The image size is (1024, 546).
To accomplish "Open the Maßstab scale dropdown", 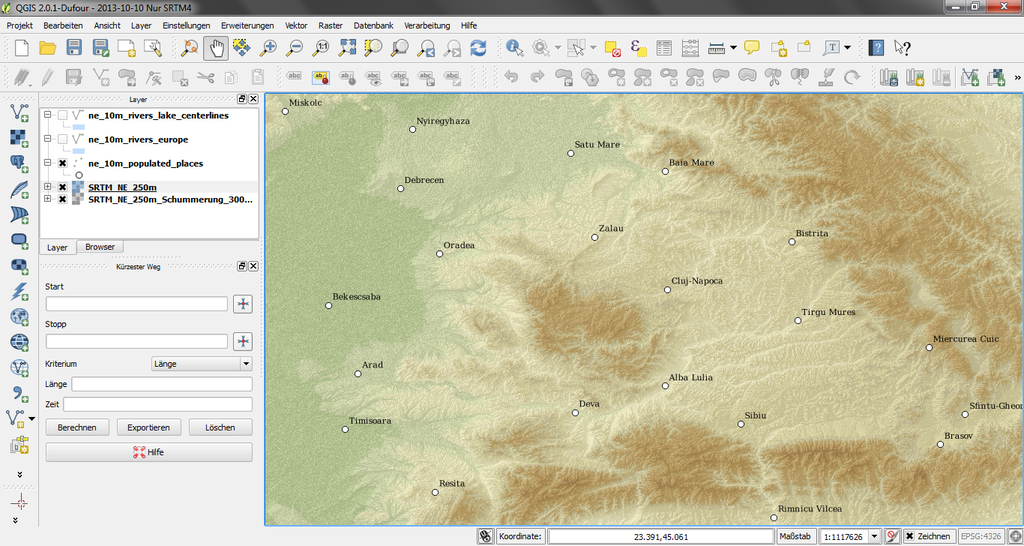I will click(875, 536).
